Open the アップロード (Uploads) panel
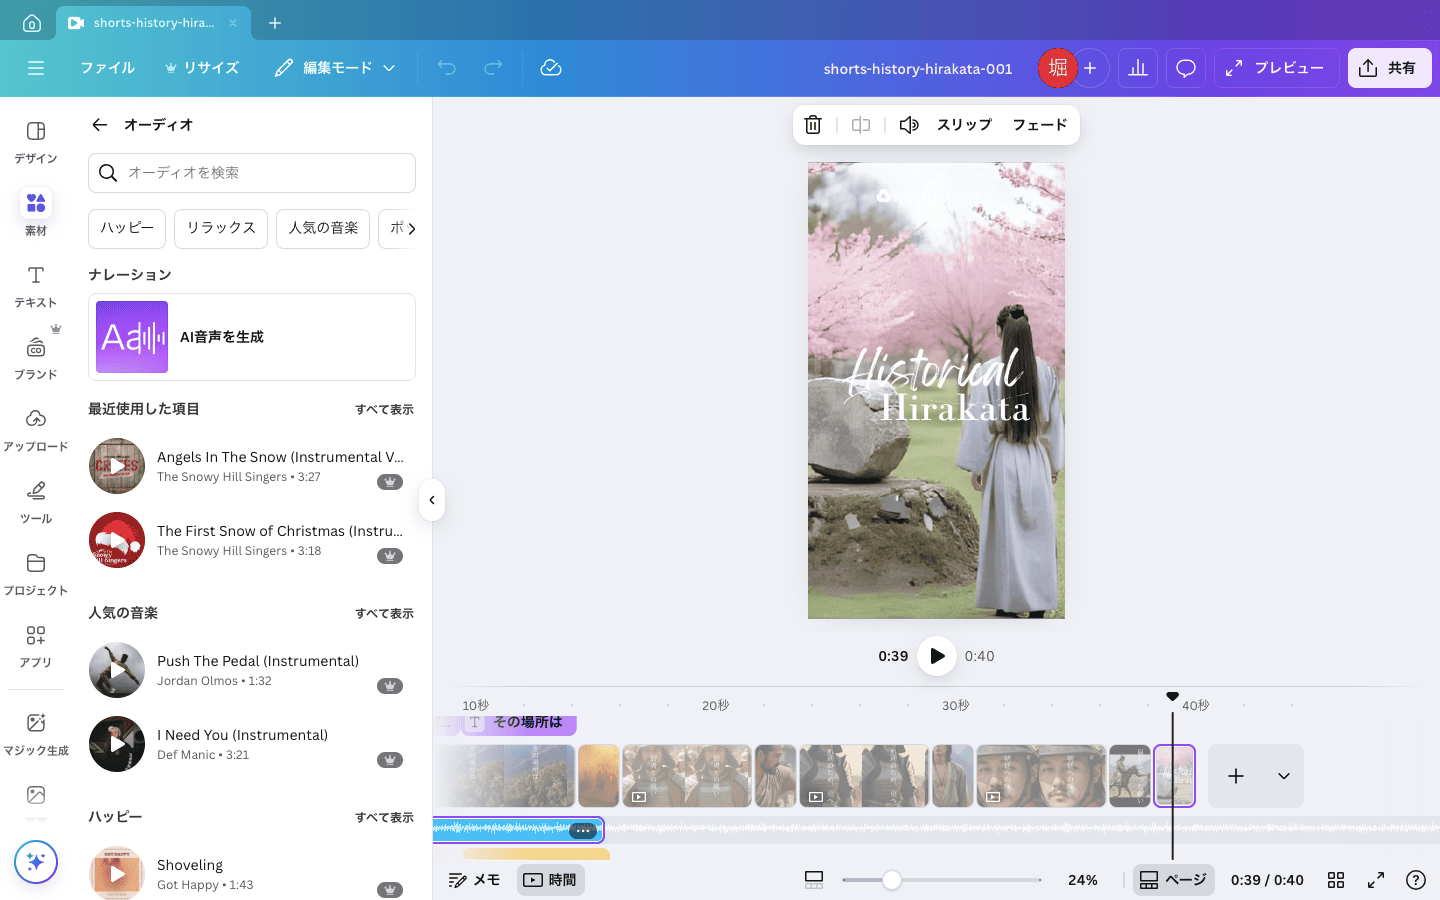The height and width of the screenshot is (900, 1440). pos(35,430)
